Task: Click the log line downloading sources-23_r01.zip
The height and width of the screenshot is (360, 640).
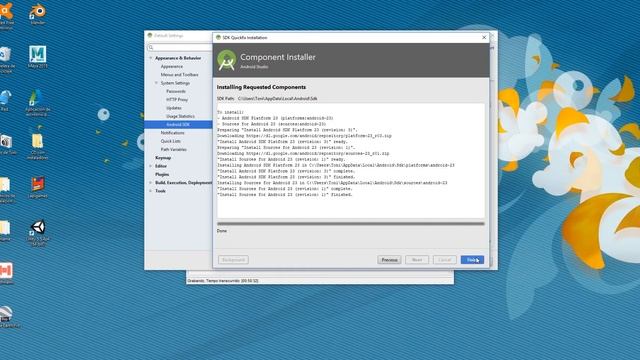Action: [x=303, y=153]
